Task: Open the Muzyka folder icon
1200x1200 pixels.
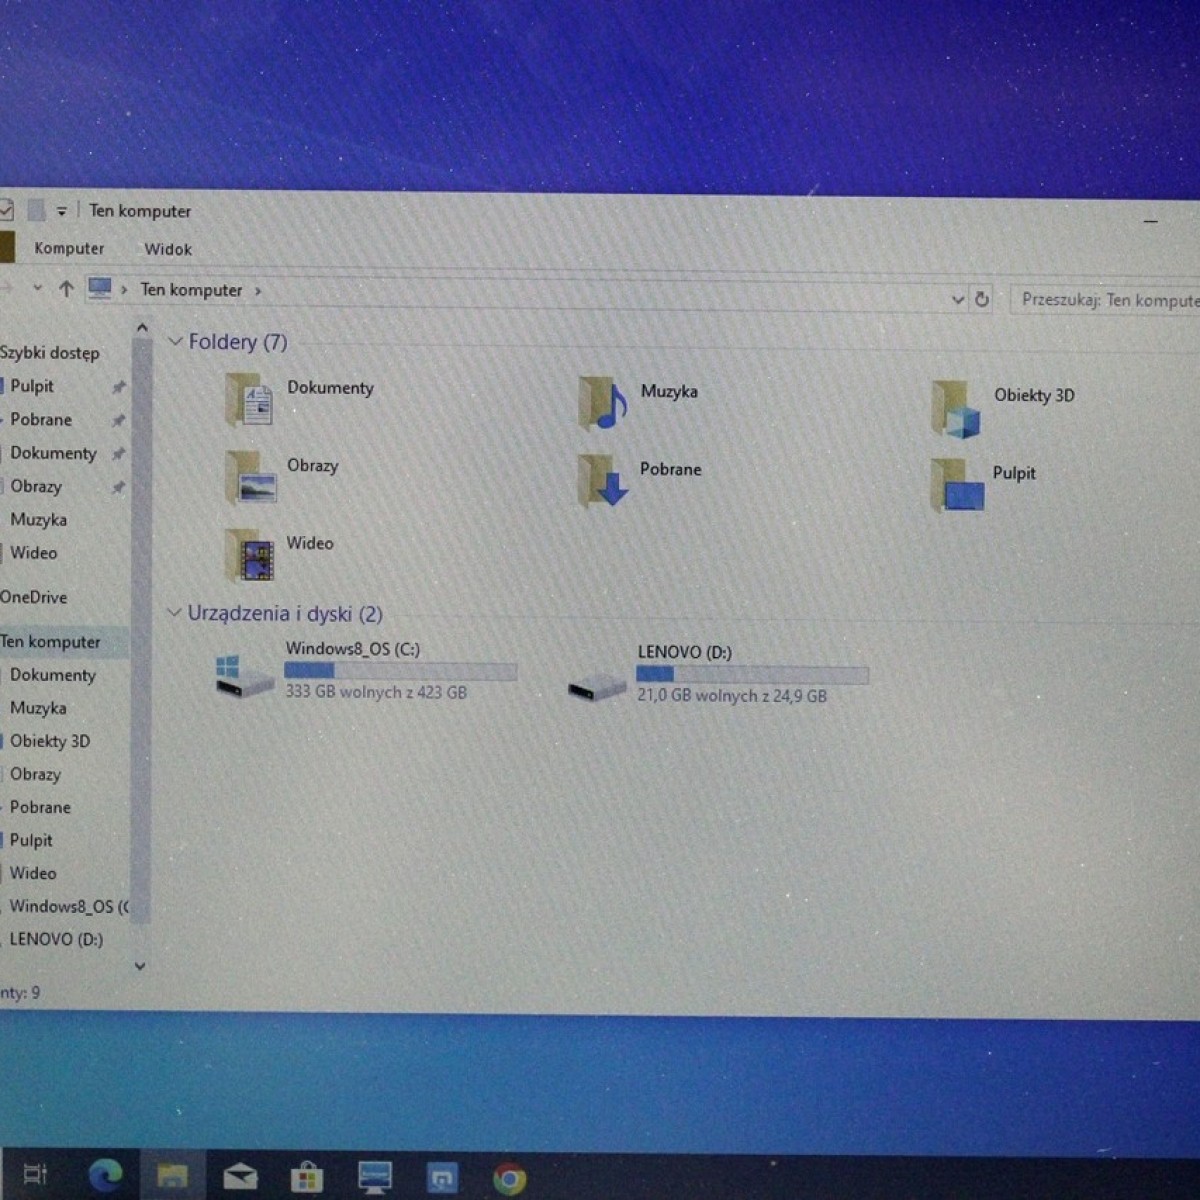Action: pos(603,403)
